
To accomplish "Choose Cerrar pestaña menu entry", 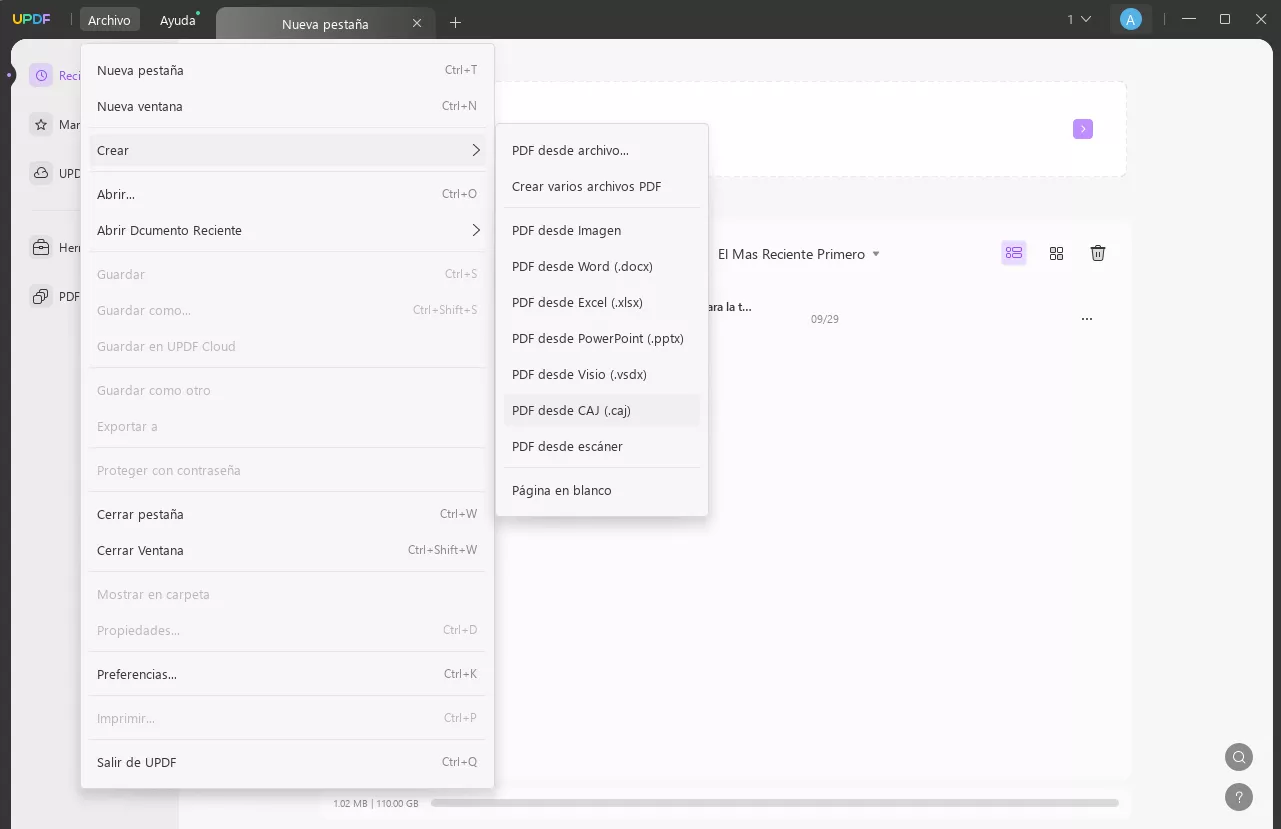I will (x=288, y=514).
